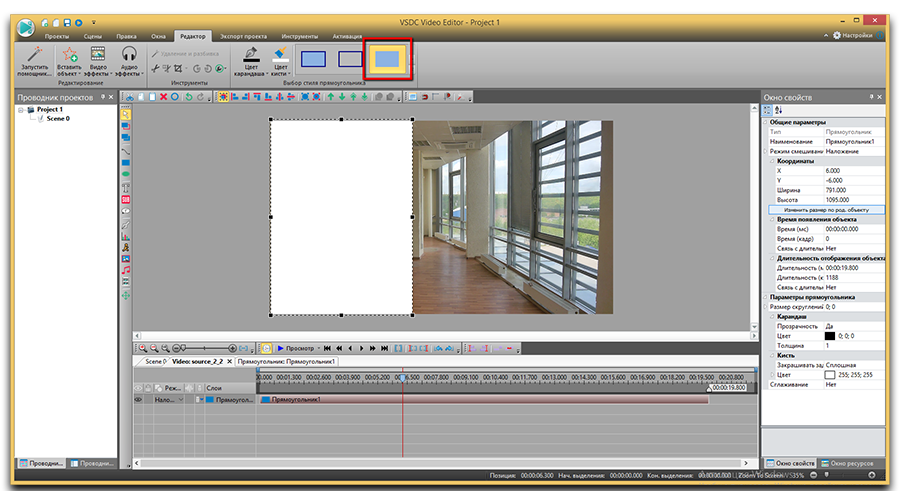This screenshot has width=900, height=491.
Task: Open the Аудио эффекты dropdown
Action: pyautogui.click(x=129, y=62)
